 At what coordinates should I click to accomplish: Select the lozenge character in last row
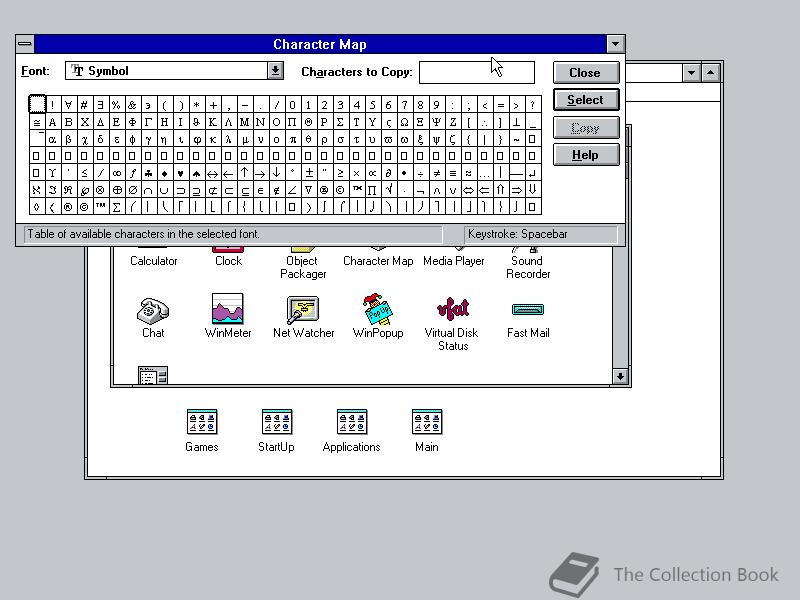pos(36,207)
